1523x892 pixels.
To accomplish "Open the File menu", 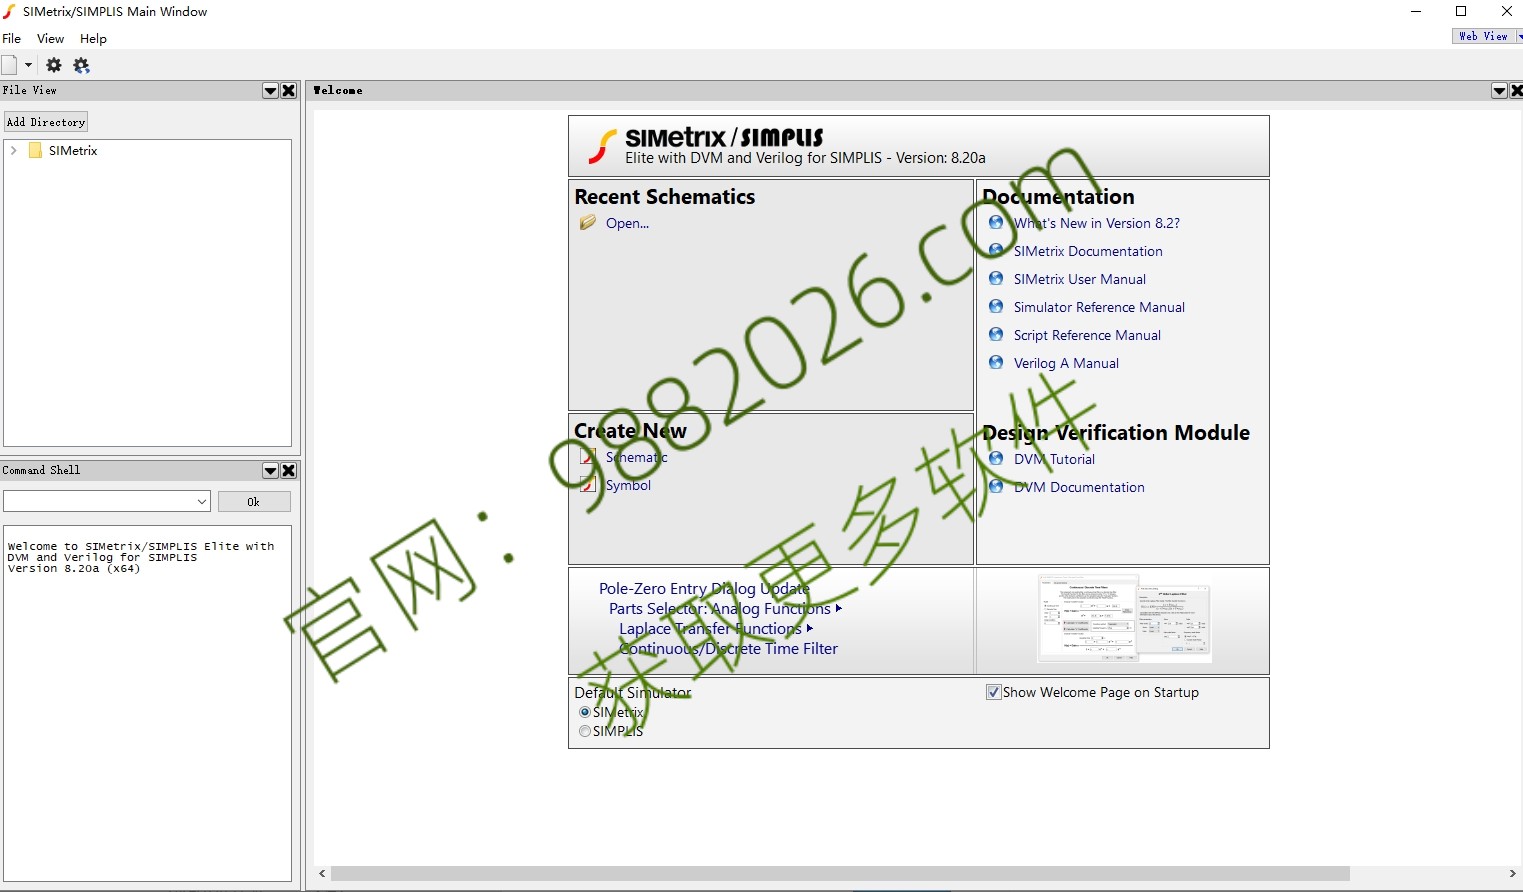I will [x=12, y=38].
